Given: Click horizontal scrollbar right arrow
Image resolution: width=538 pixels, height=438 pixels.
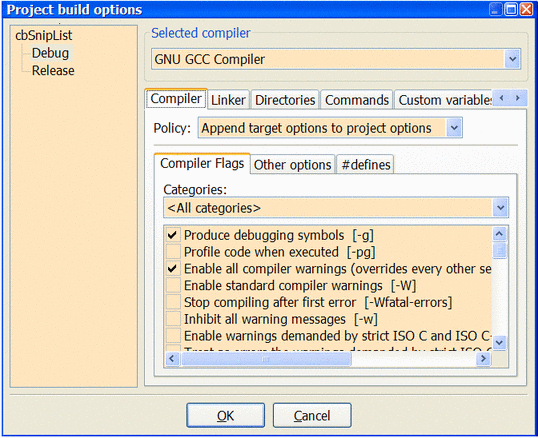Looking at the screenshot, I should (483, 359).
